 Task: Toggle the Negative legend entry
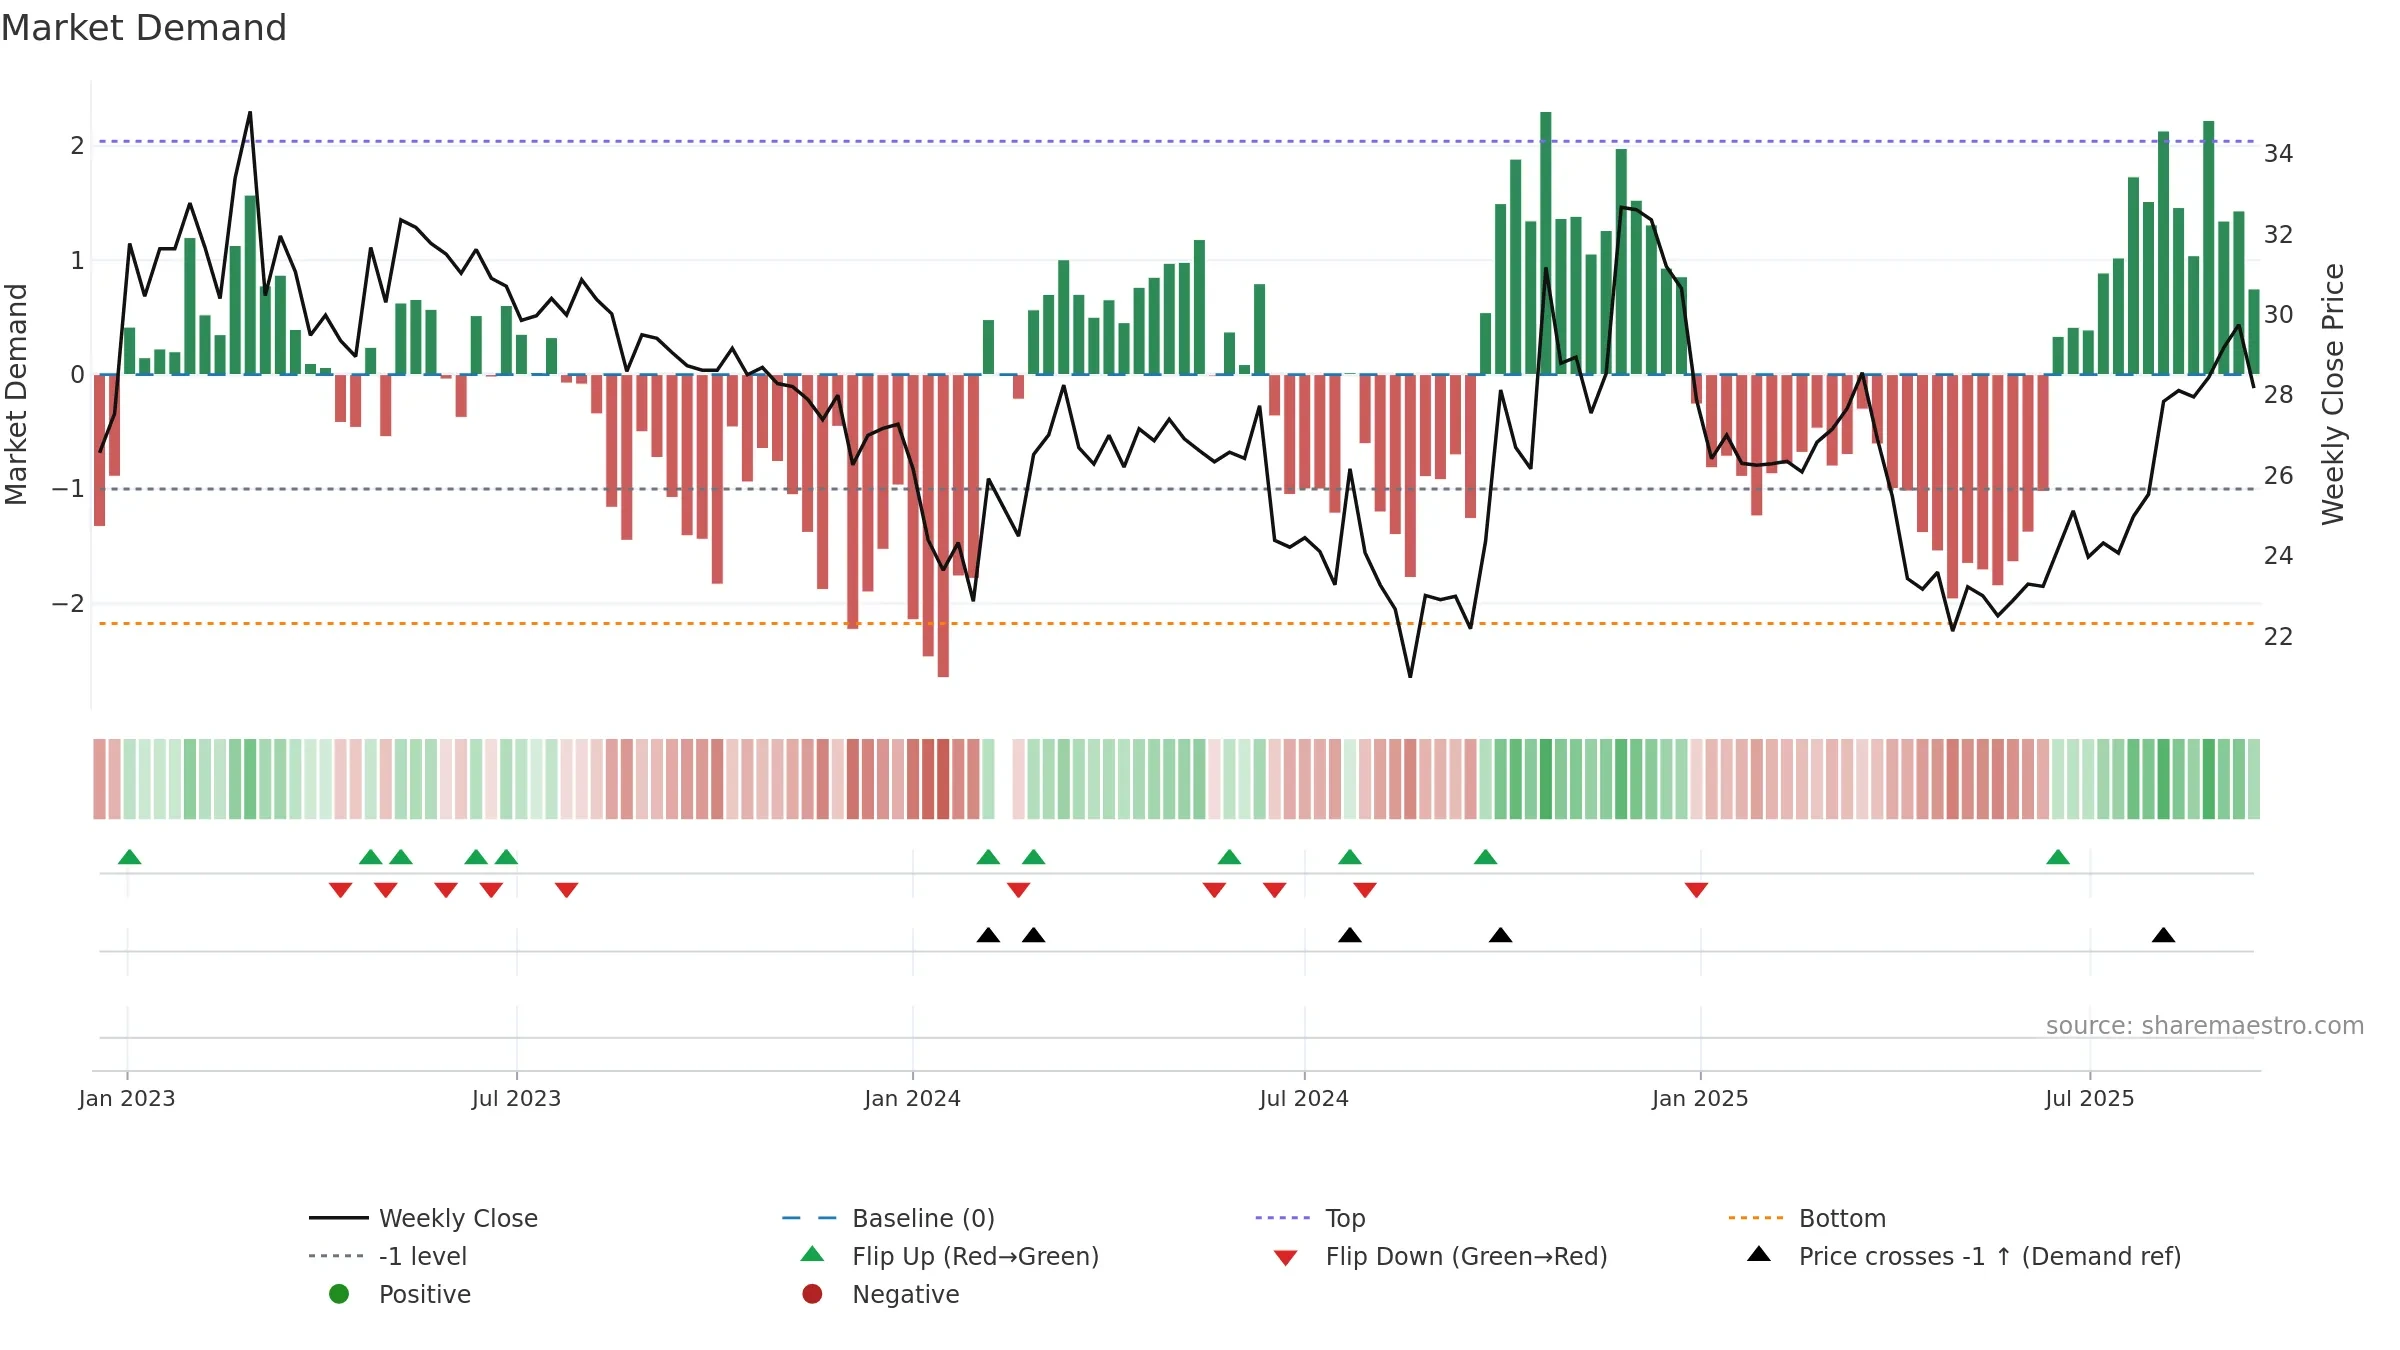(881, 1294)
